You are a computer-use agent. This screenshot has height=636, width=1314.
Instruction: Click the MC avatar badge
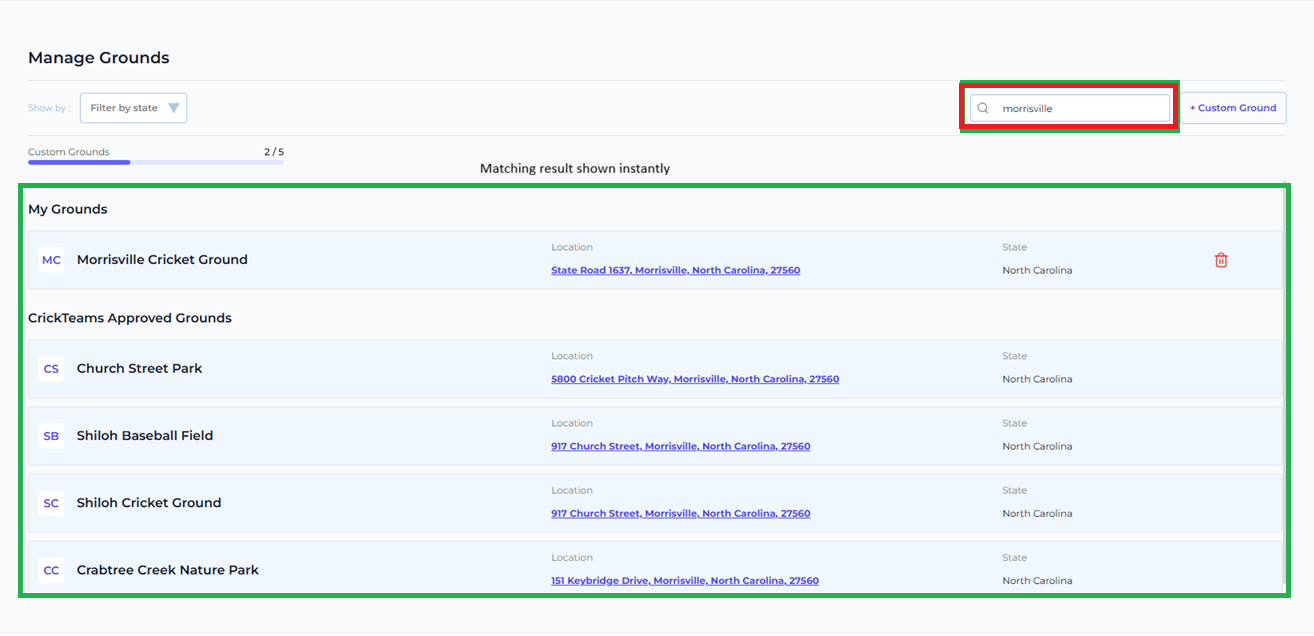tap(51, 260)
